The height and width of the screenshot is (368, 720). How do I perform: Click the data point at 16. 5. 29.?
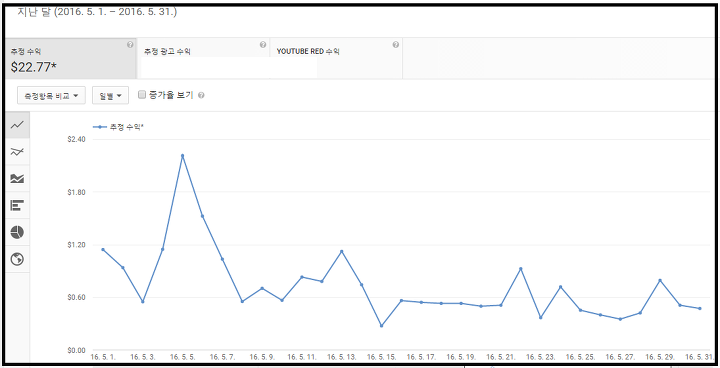pyautogui.click(x=660, y=280)
